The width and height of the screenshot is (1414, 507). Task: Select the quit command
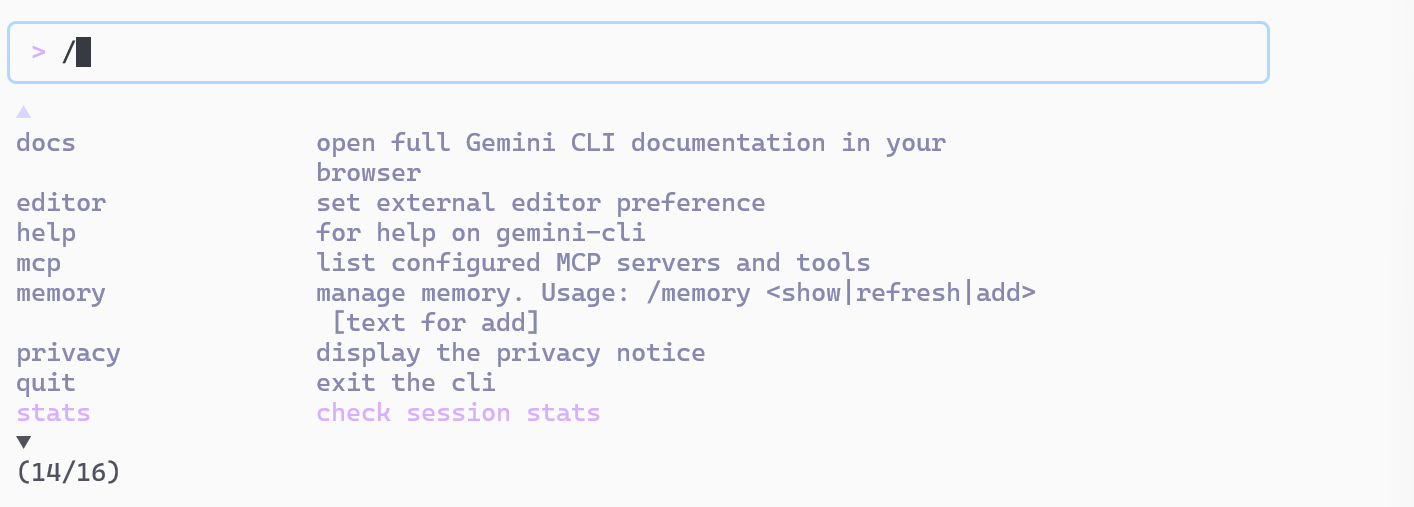46,383
